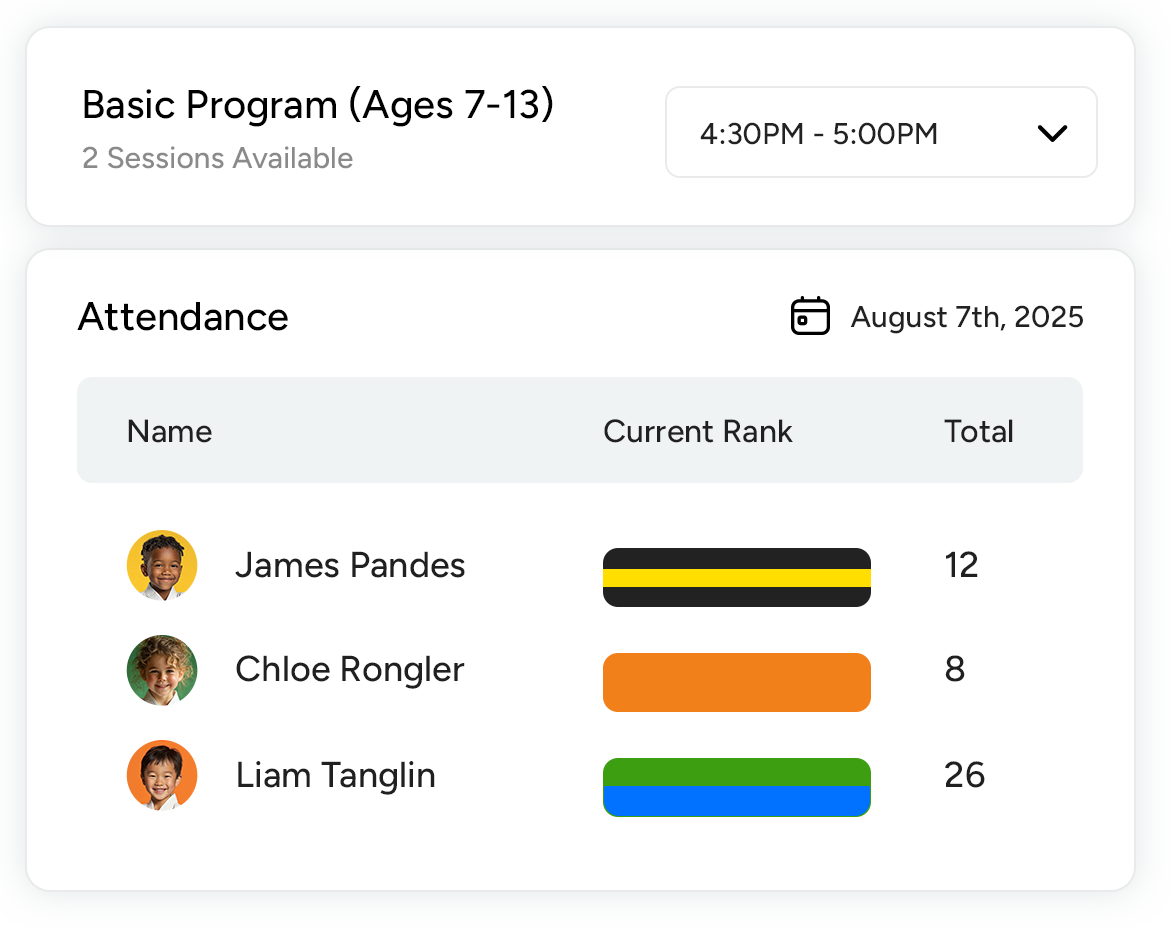Image resolution: width=1173 pixels, height=929 pixels.
Task: Click James Pandes' attendance total of 12
Action: (x=961, y=565)
